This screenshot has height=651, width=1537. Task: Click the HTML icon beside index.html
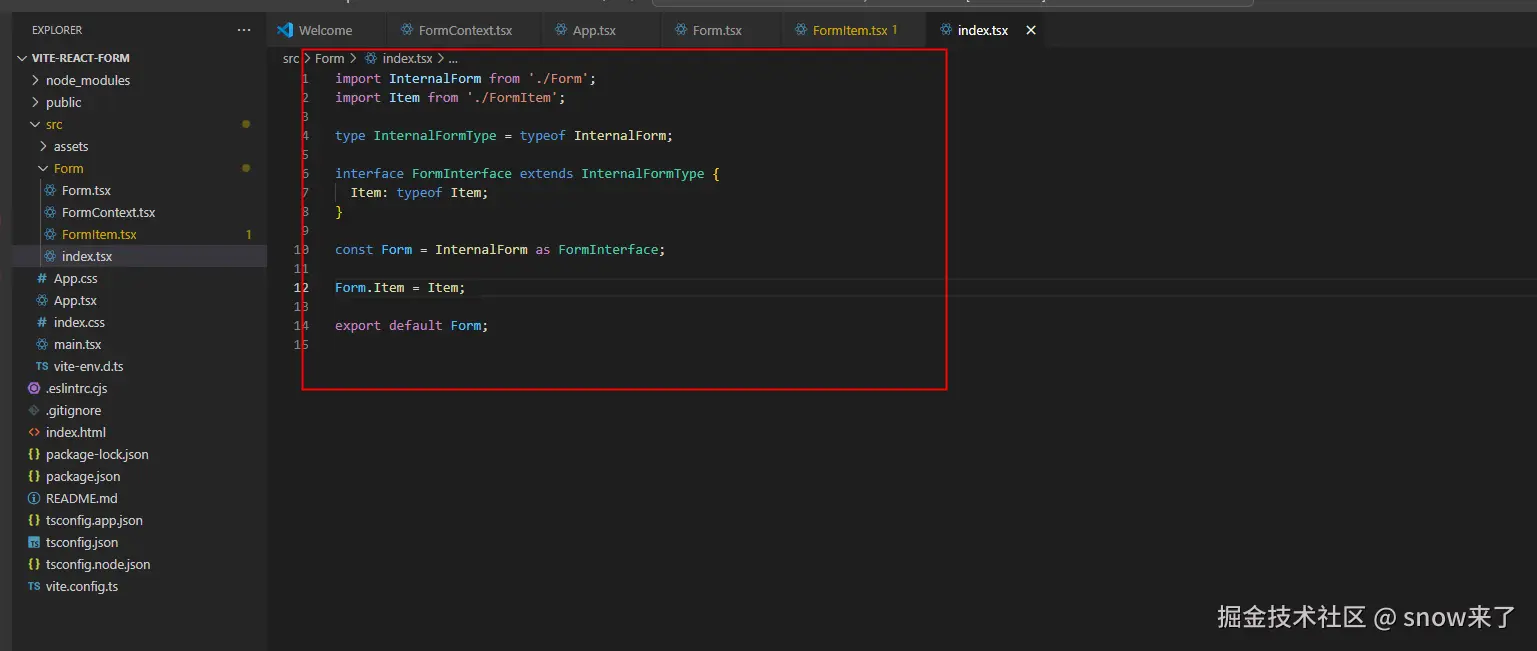pos(34,432)
